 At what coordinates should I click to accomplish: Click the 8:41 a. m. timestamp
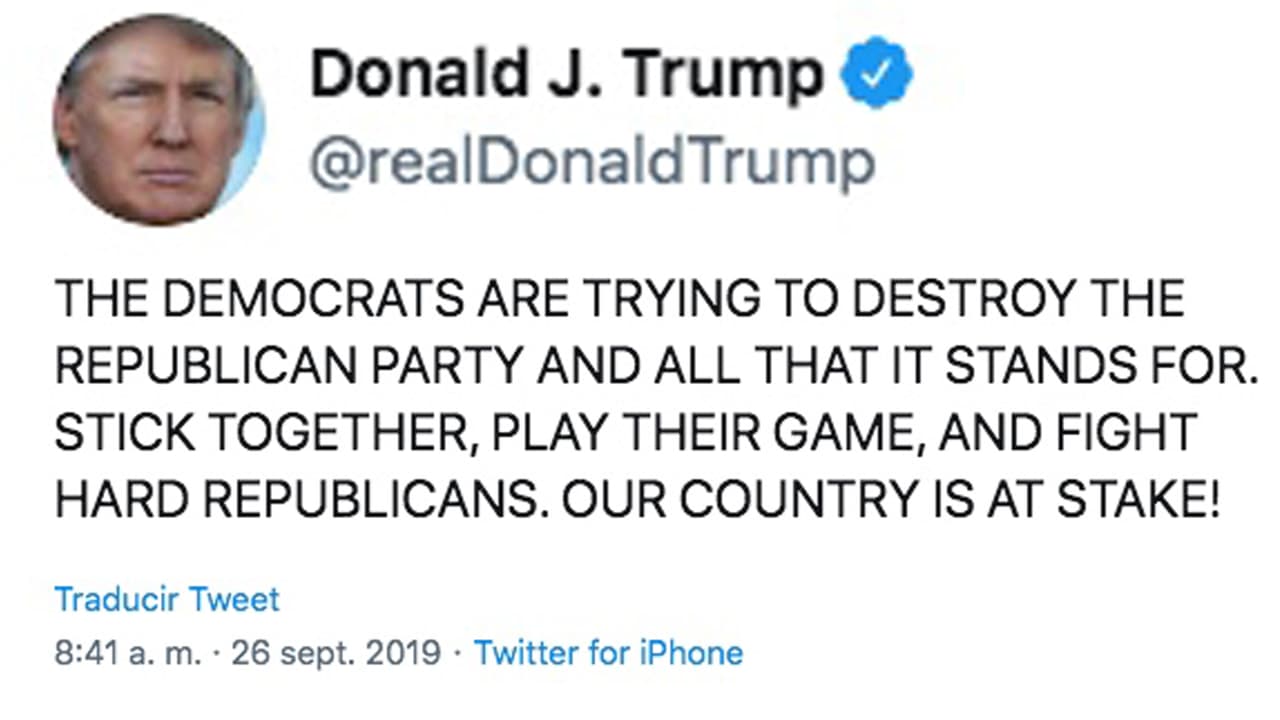(x=130, y=653)
